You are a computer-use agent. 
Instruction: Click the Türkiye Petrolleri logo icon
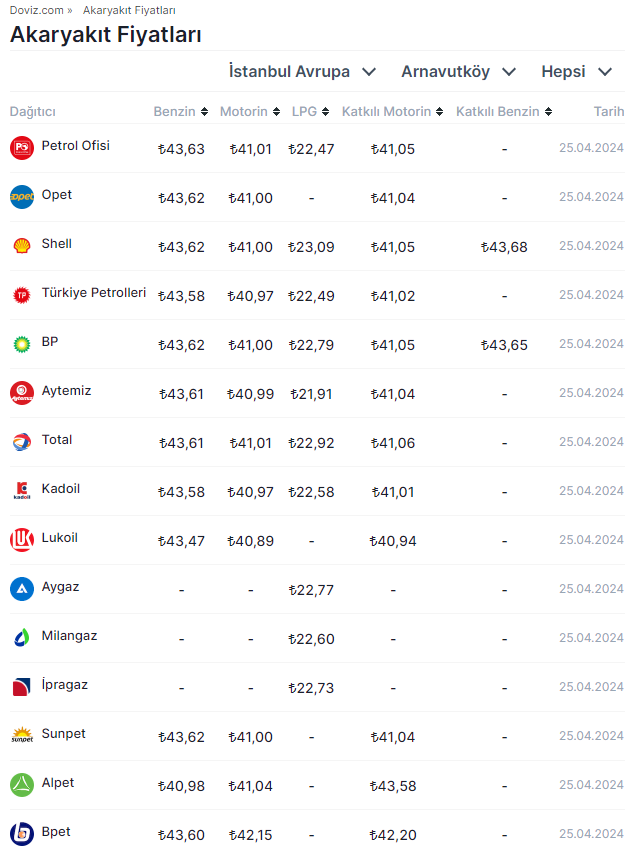[x=22, y=295]
